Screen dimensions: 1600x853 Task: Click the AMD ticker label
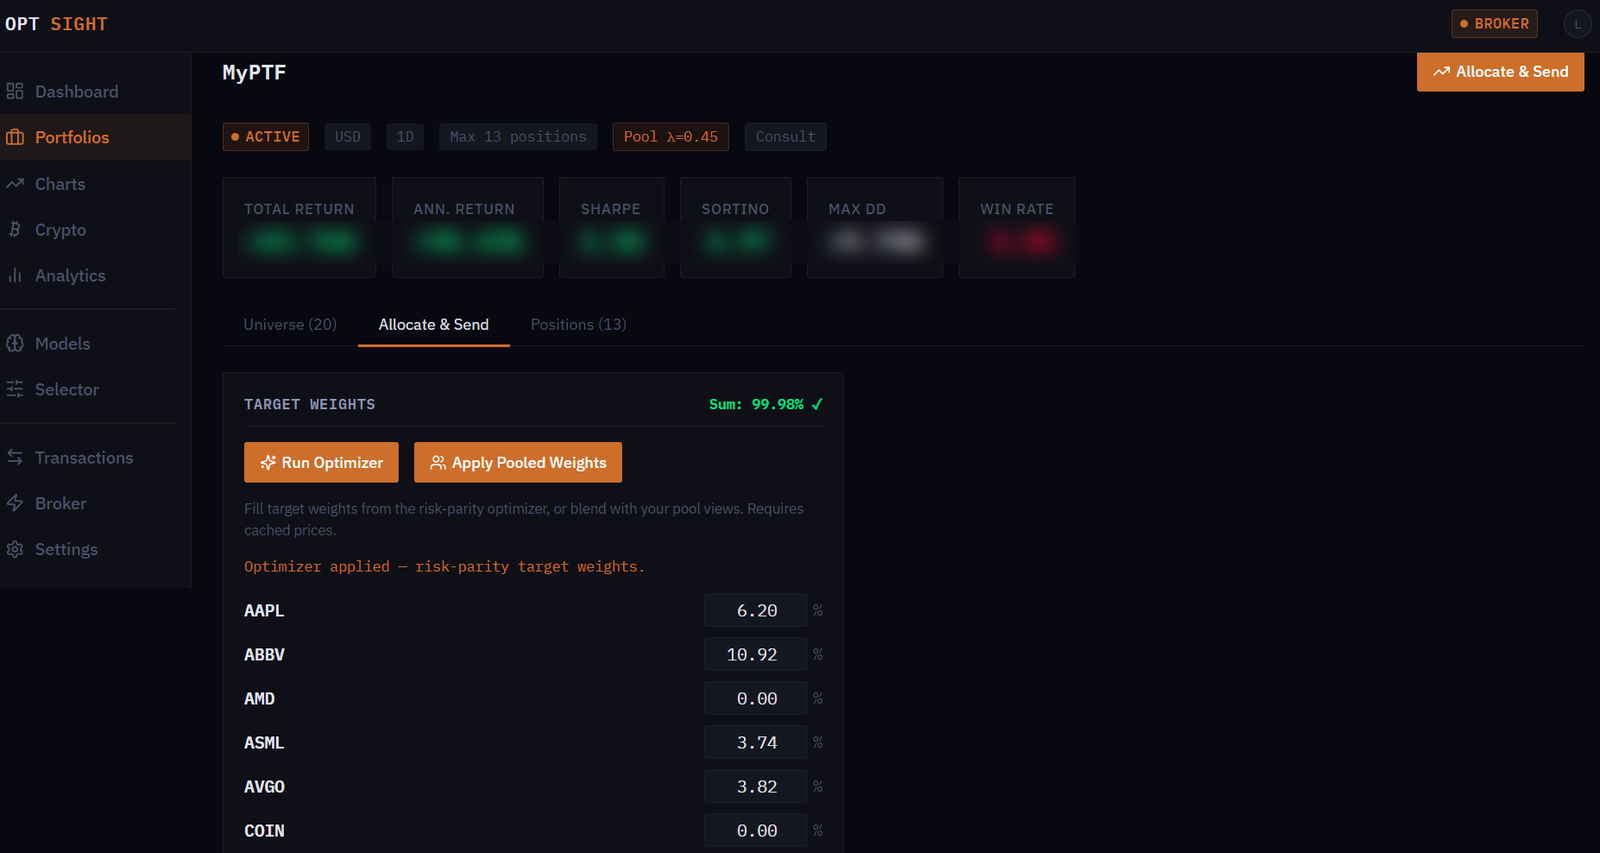click(x=259, y=698)
